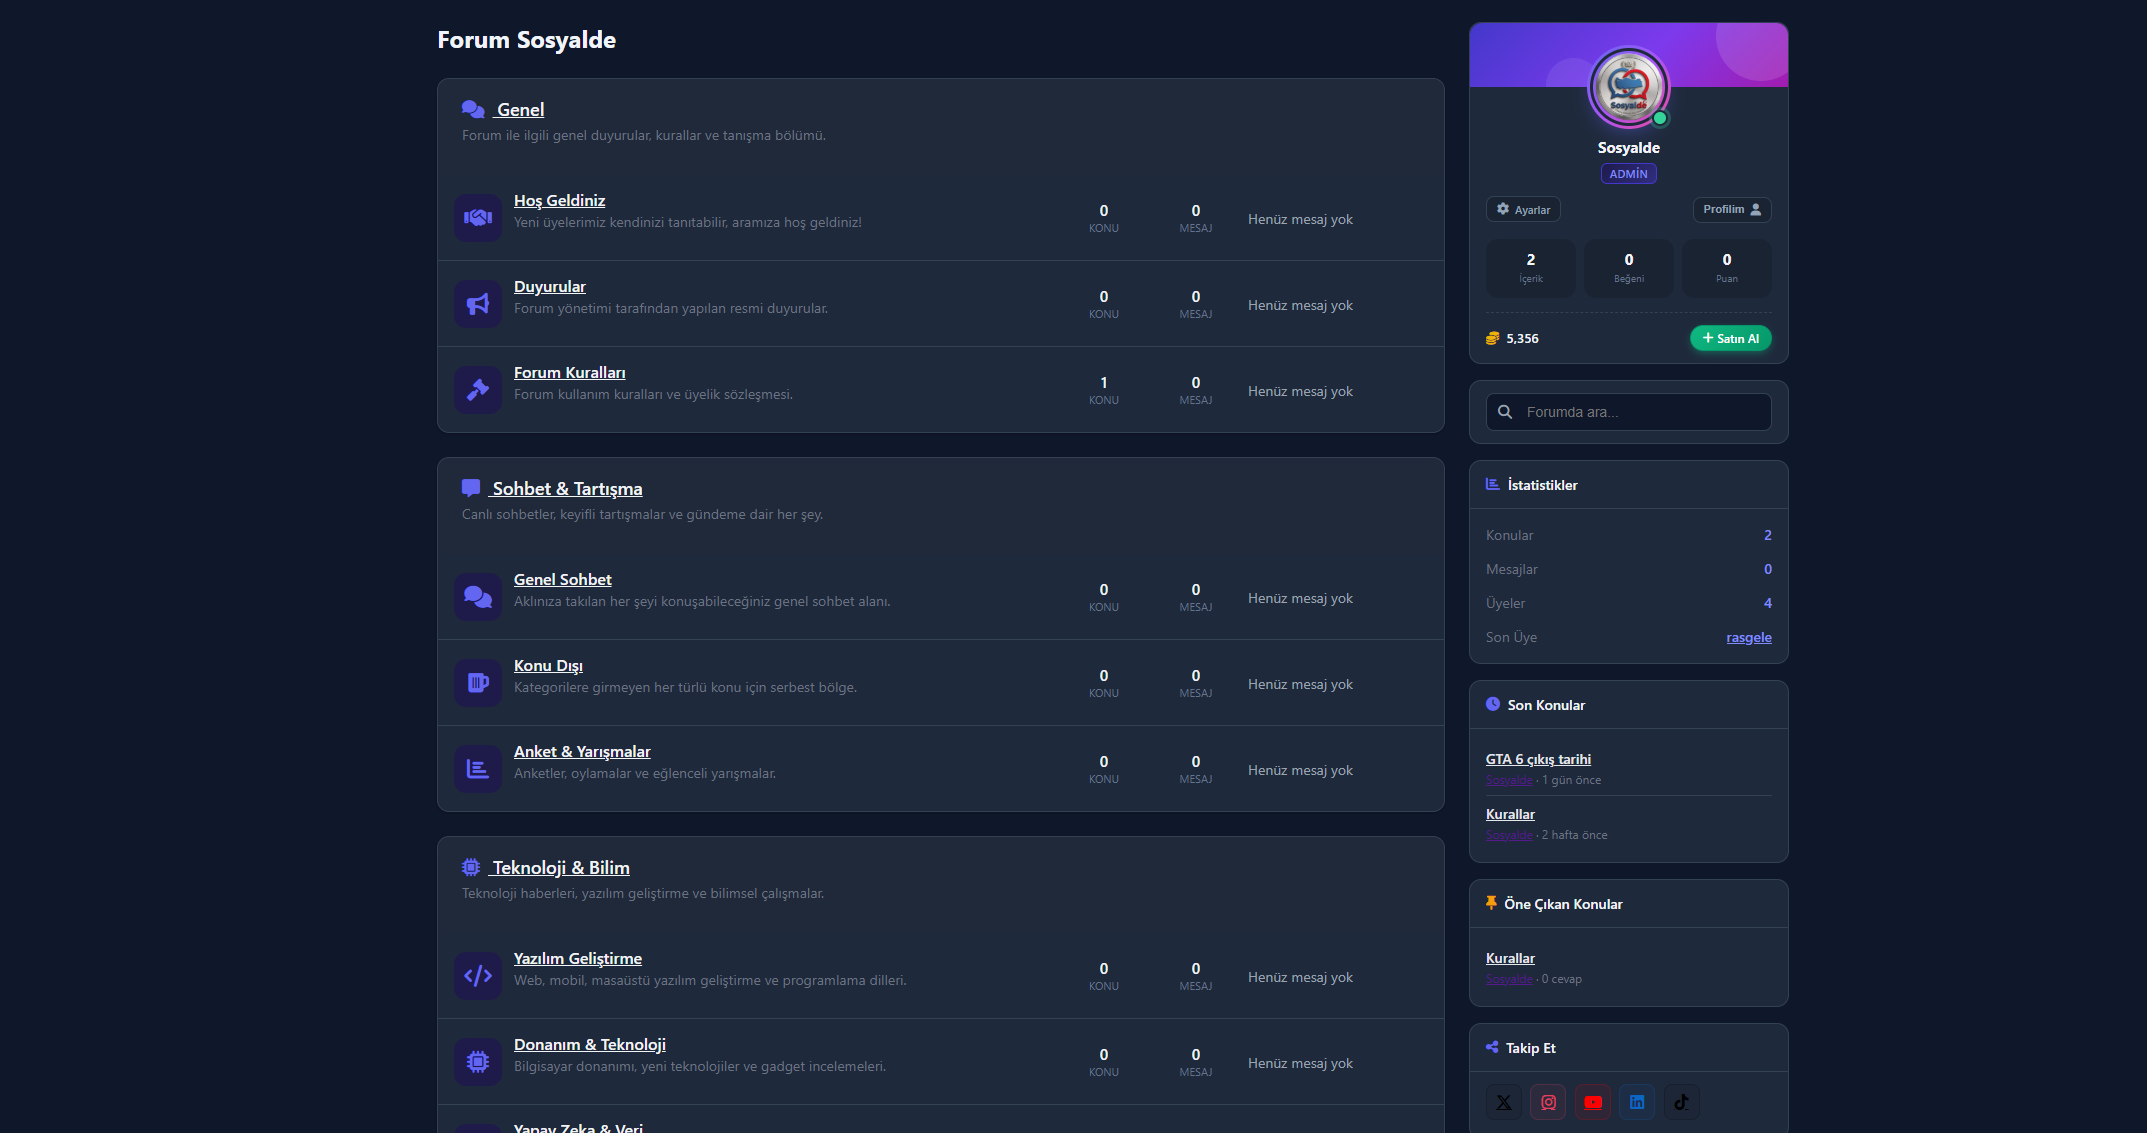2147x1133 pixels.
Task: Open the LinkedIn social icon
Action: tap(1637, 1102)
